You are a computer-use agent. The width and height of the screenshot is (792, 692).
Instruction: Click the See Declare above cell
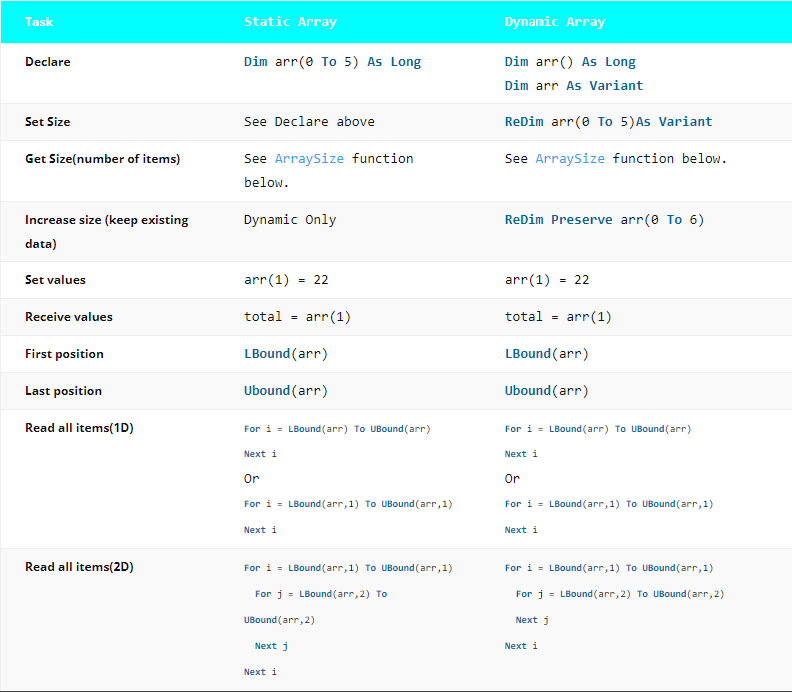click(x=309, y=122)
